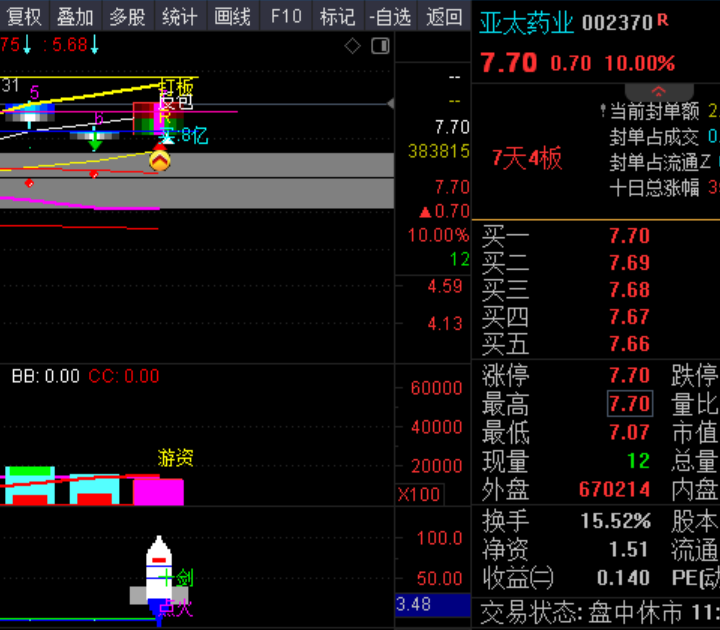Click the 净资 value 1.51
The image size is (720, 630).
[x=629, y=549]
